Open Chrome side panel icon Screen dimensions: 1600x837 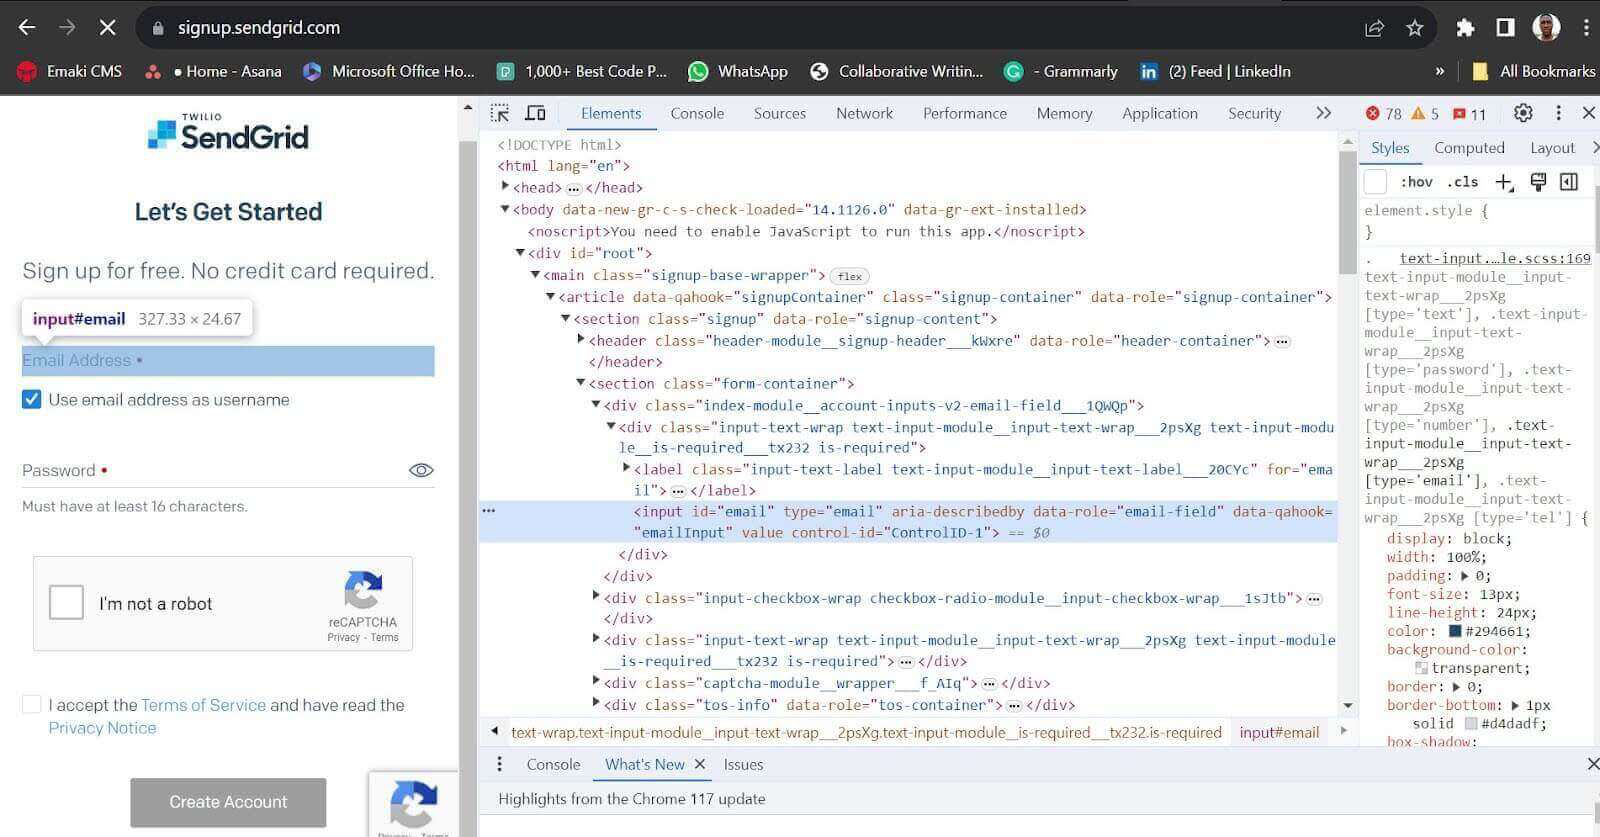pos(1505,28)
